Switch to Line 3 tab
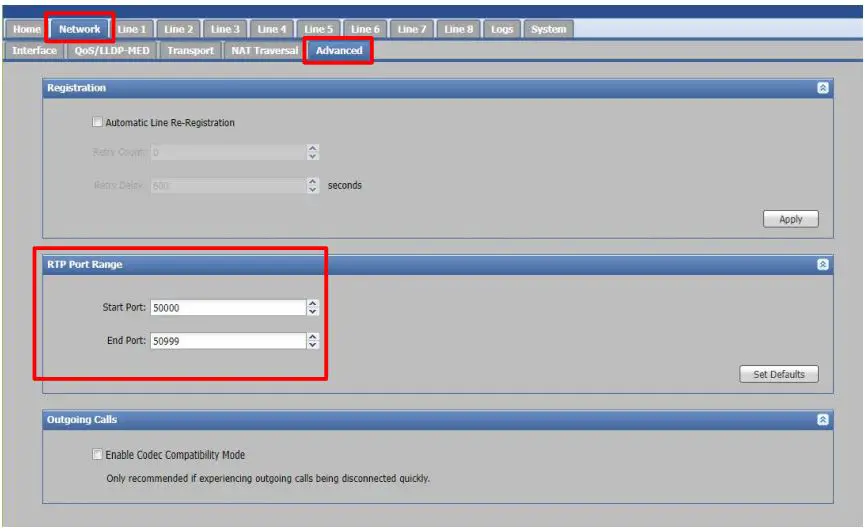Screen dimensions: 865x531 point(225,29)
